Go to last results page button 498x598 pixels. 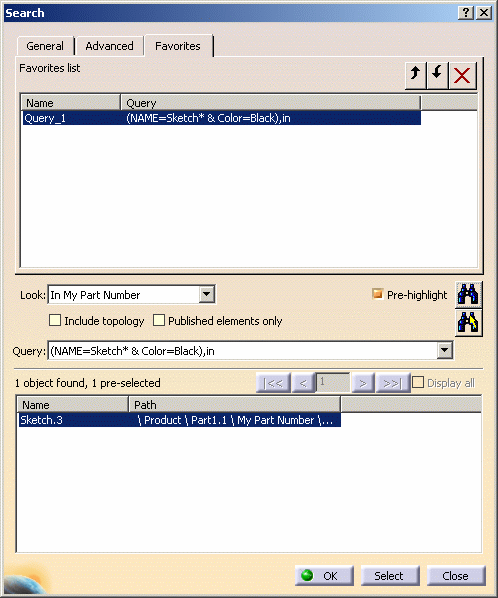392,383
